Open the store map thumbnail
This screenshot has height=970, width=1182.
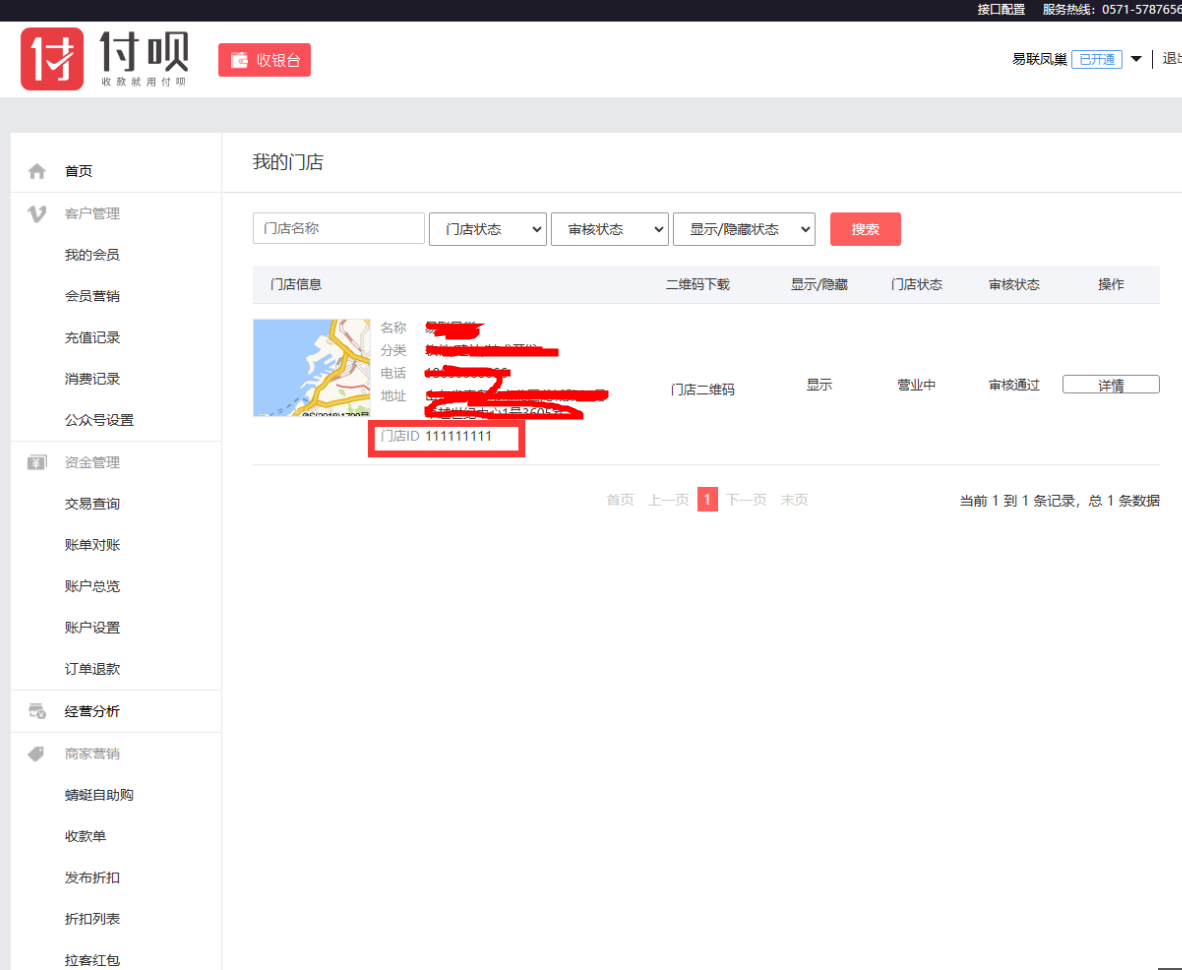point(311,367)
